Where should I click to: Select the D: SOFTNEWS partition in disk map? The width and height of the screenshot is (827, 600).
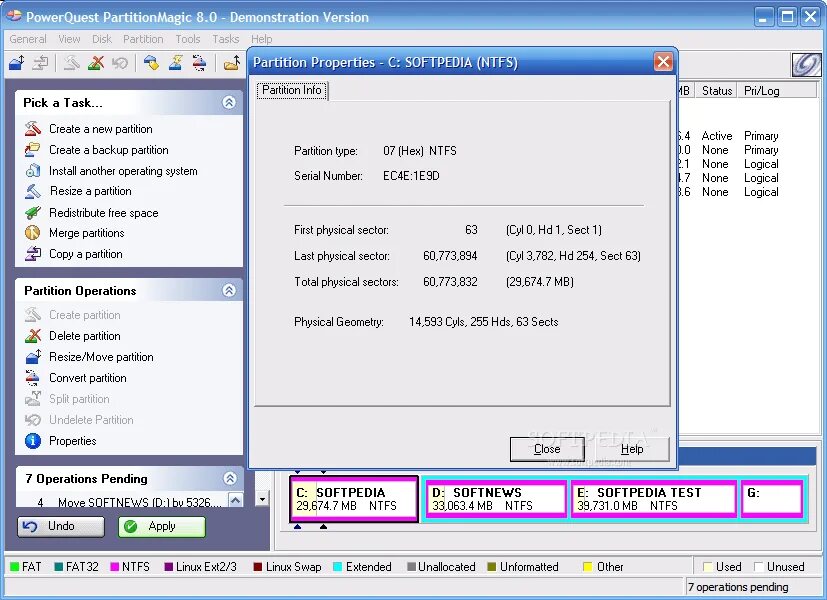tap(496, 499)
